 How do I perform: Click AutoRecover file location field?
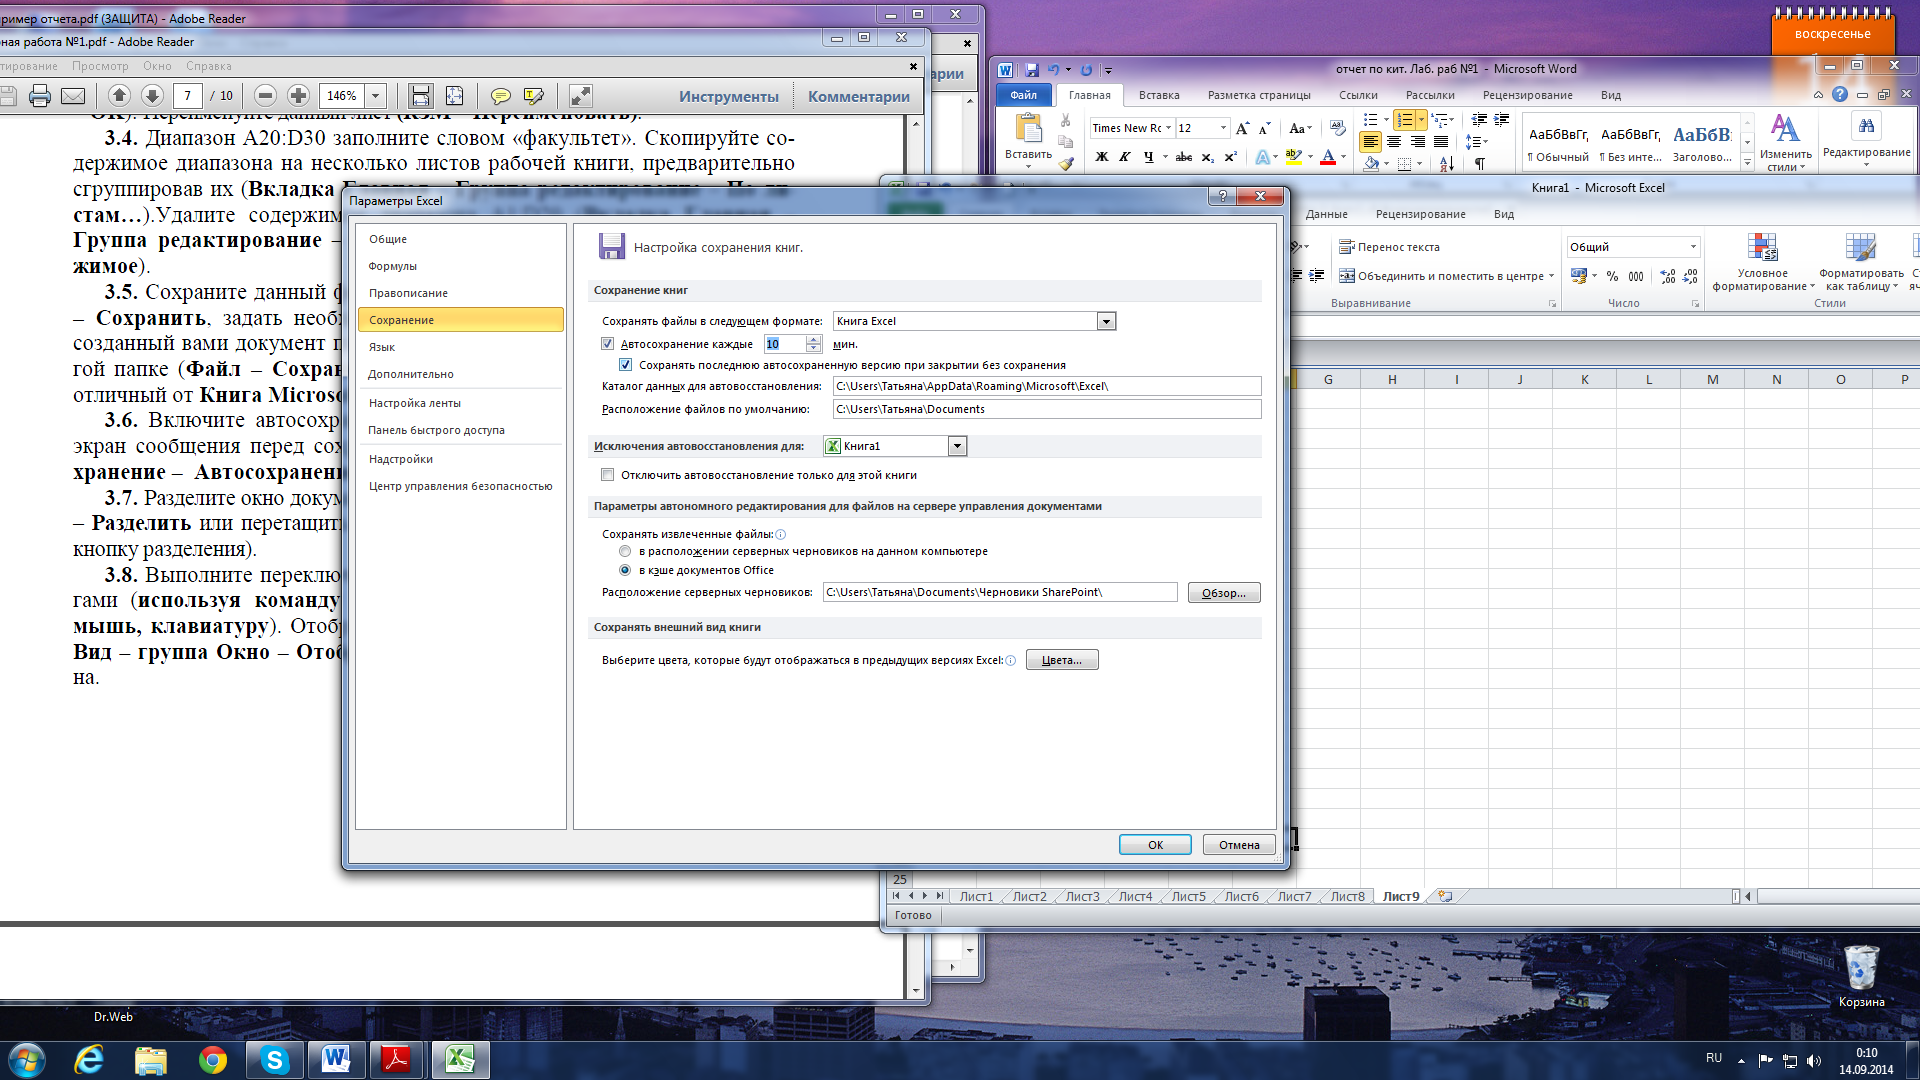point(1047,386)
